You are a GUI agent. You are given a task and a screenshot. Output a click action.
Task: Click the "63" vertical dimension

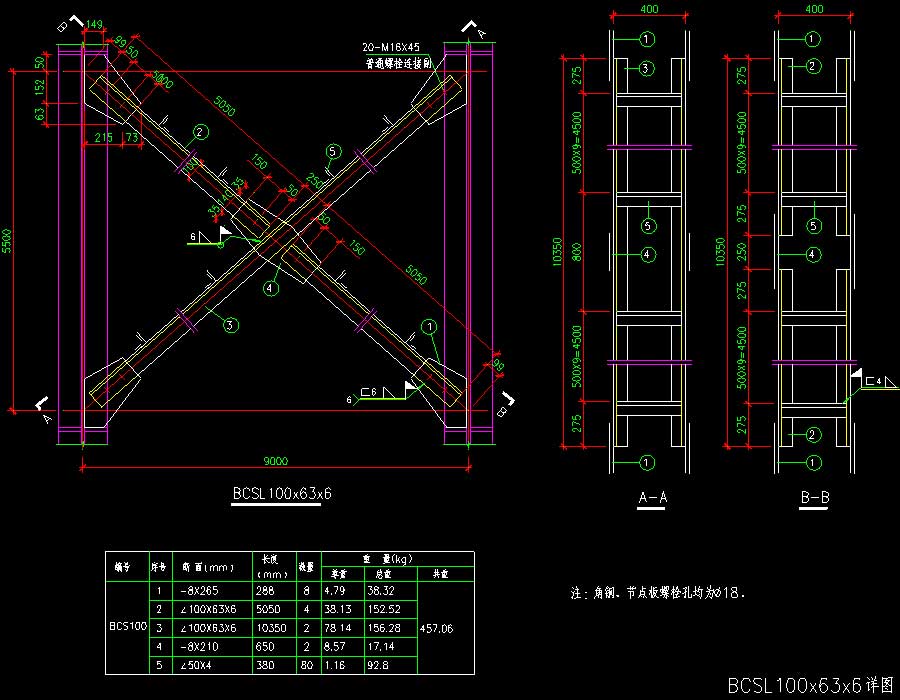(39, 114)
